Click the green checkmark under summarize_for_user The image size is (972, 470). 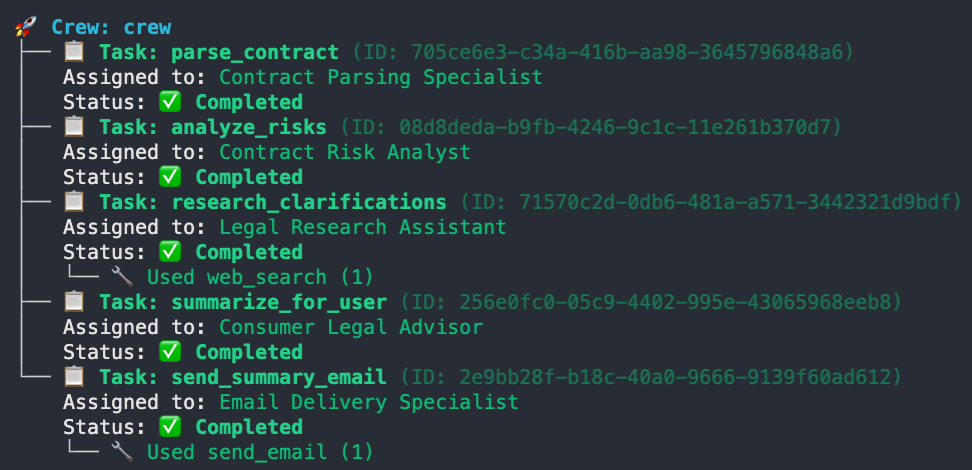[x=170, y=352]
